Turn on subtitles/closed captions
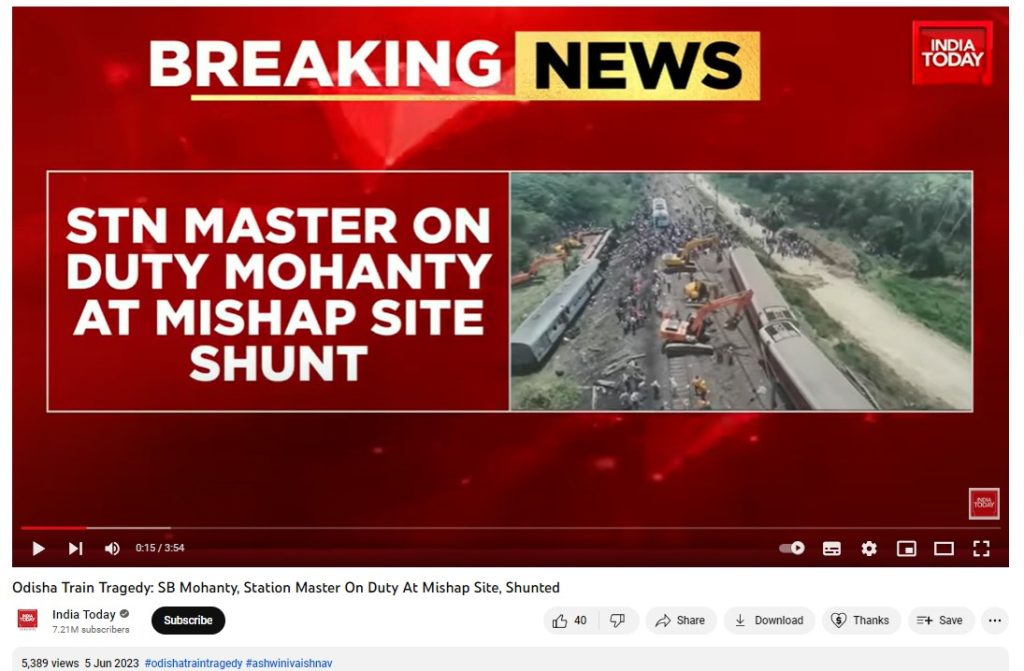Viewport: 1024px width, 671px height. click(x=831, y=548)
